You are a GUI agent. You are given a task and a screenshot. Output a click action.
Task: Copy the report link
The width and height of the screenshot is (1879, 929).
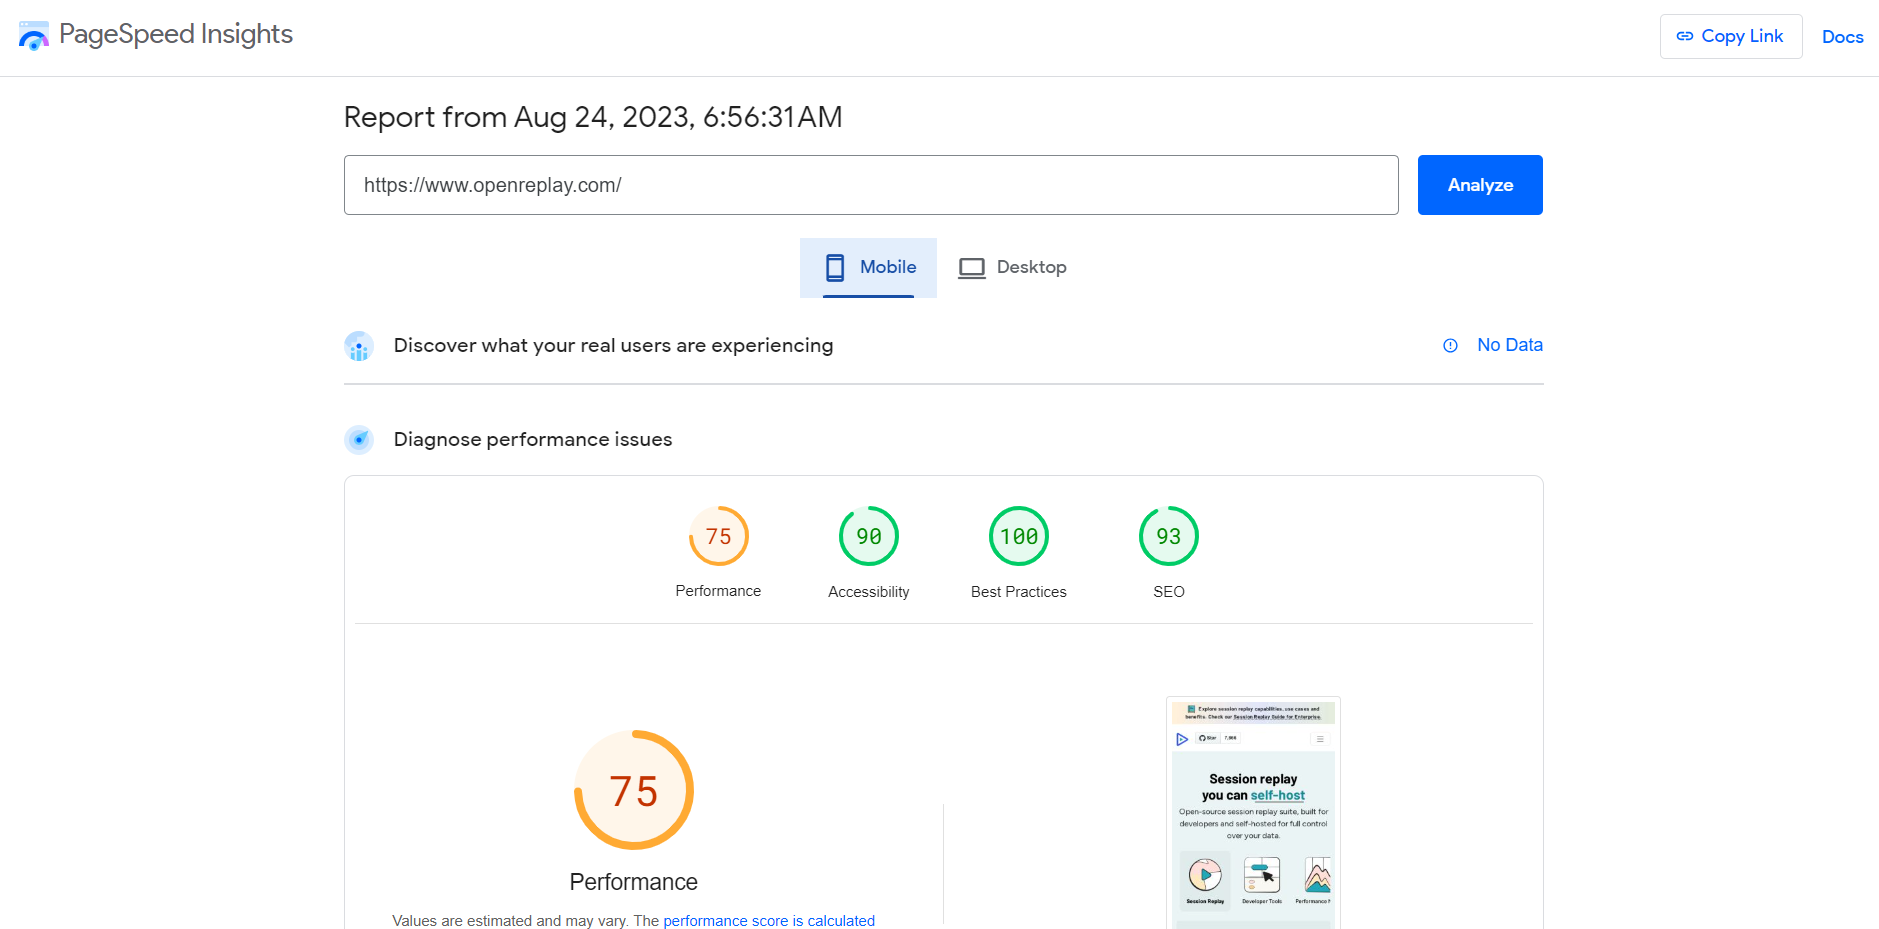(1731, 36)
